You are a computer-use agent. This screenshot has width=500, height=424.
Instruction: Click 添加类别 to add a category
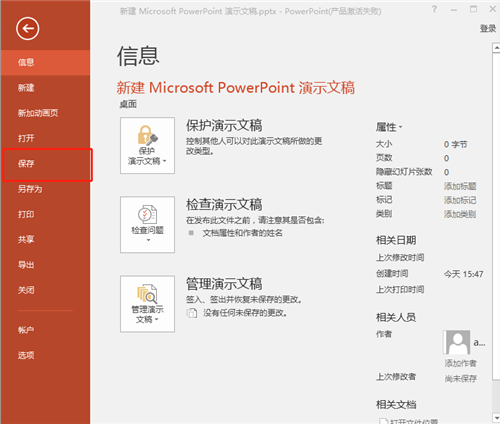point(460,214)
